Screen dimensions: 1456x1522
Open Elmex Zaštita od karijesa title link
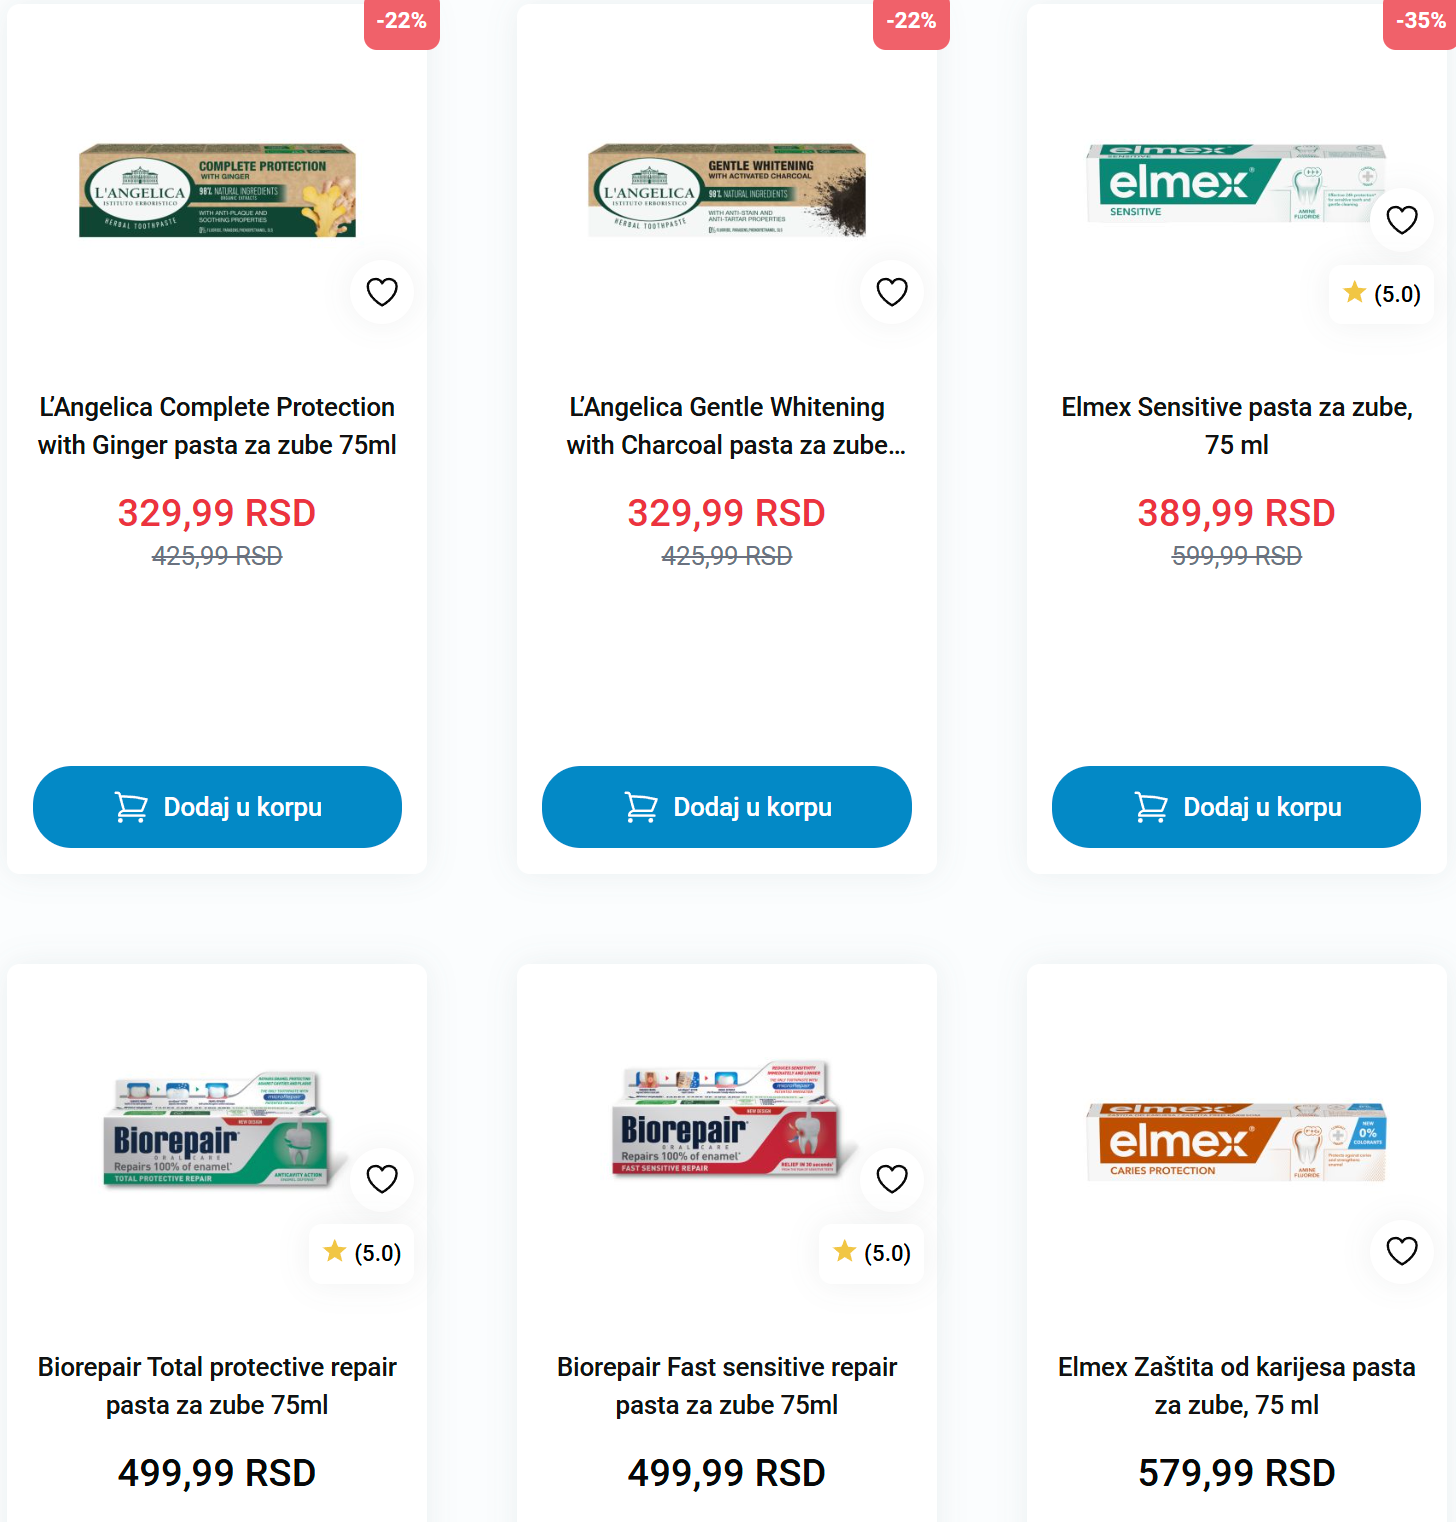[x=1236, y=1385]
